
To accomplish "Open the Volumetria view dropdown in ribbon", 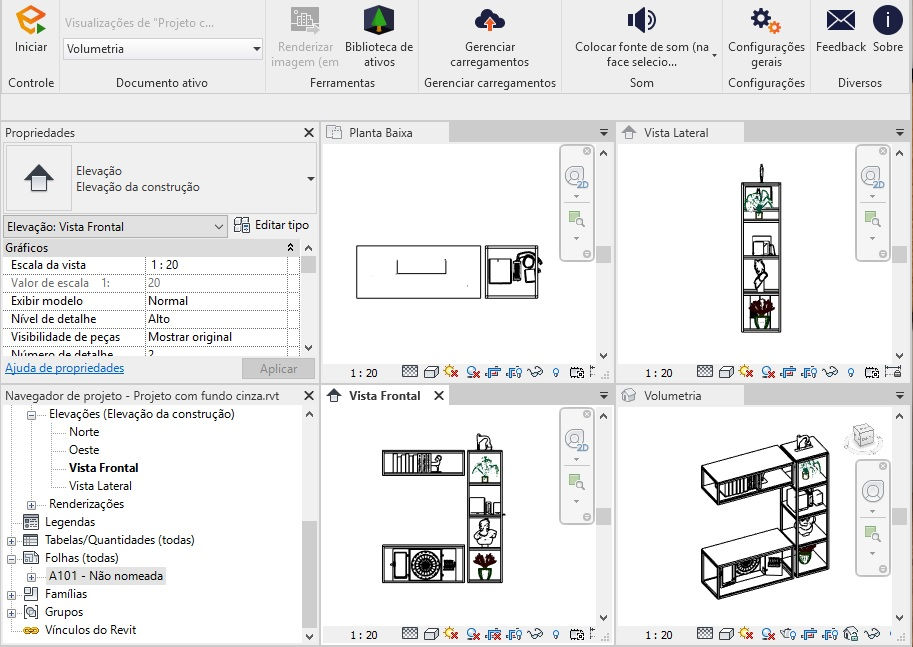I will pos(162,49).
